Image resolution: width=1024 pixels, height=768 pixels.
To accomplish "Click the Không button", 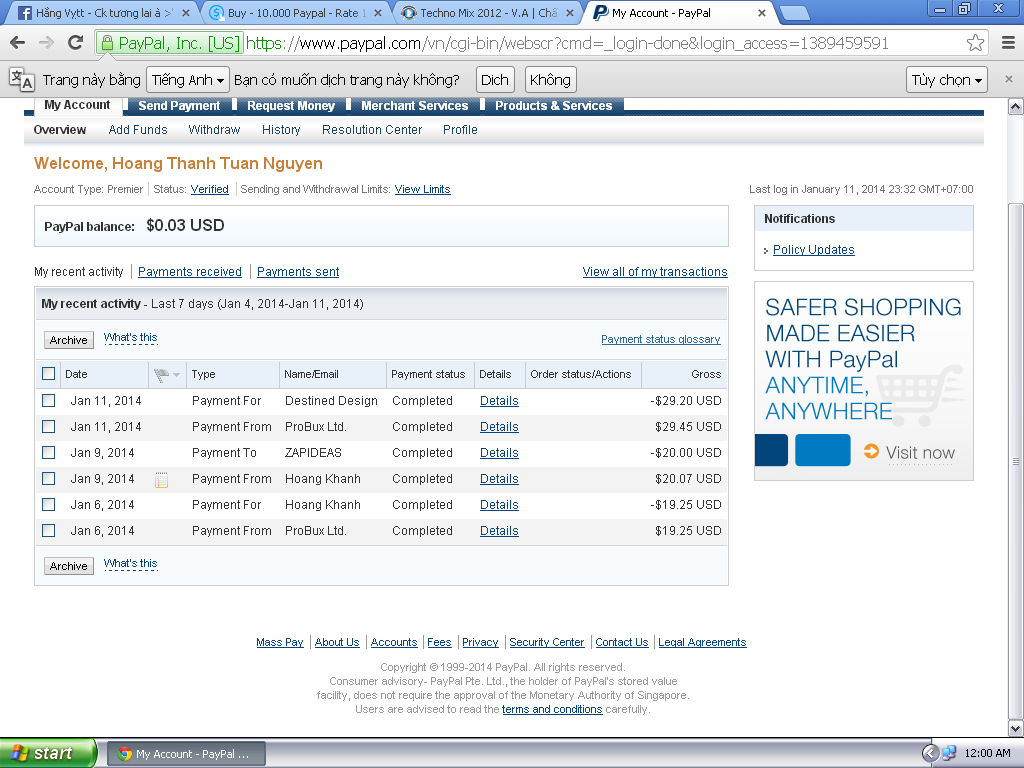I will (550, 80).
